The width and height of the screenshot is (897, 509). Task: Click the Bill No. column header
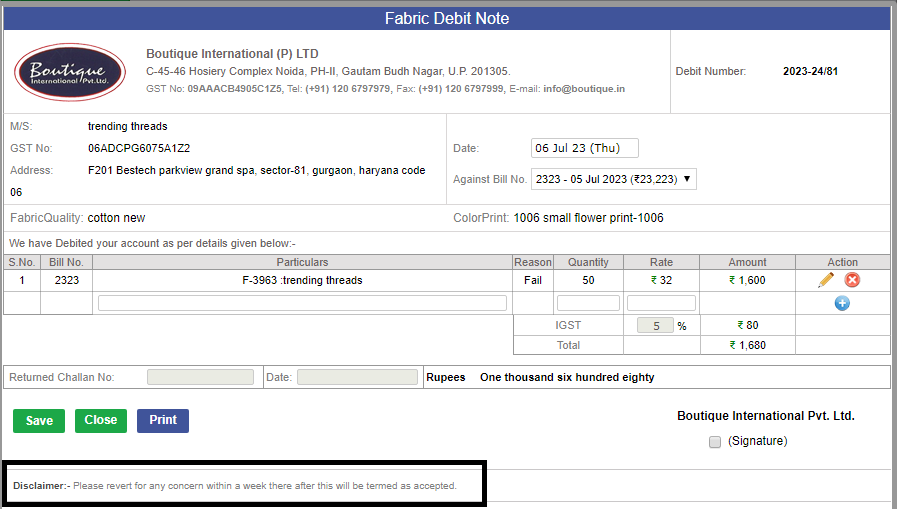66,262
